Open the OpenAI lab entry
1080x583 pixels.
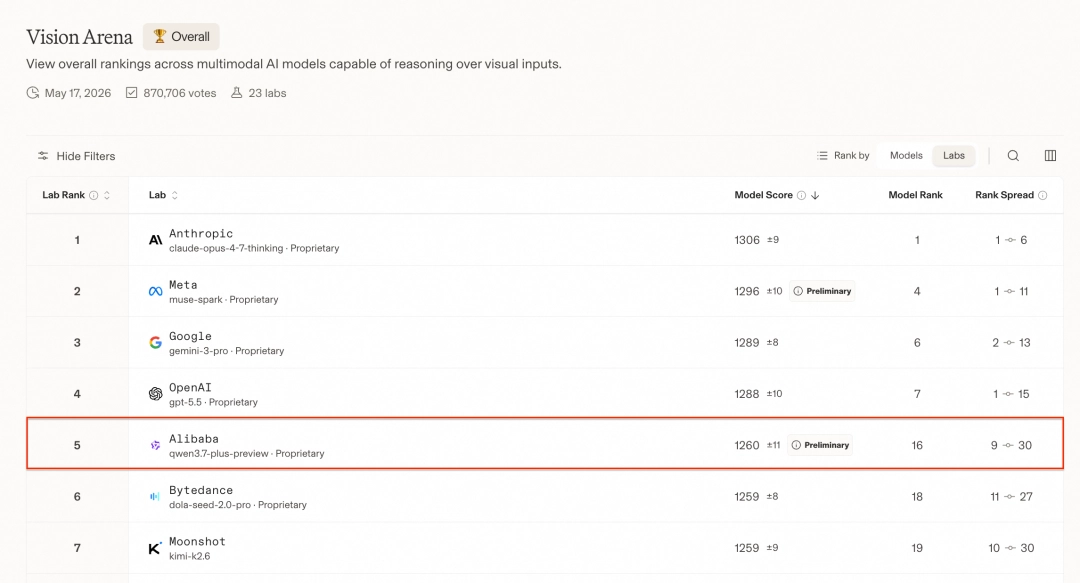tap(190, 387)
